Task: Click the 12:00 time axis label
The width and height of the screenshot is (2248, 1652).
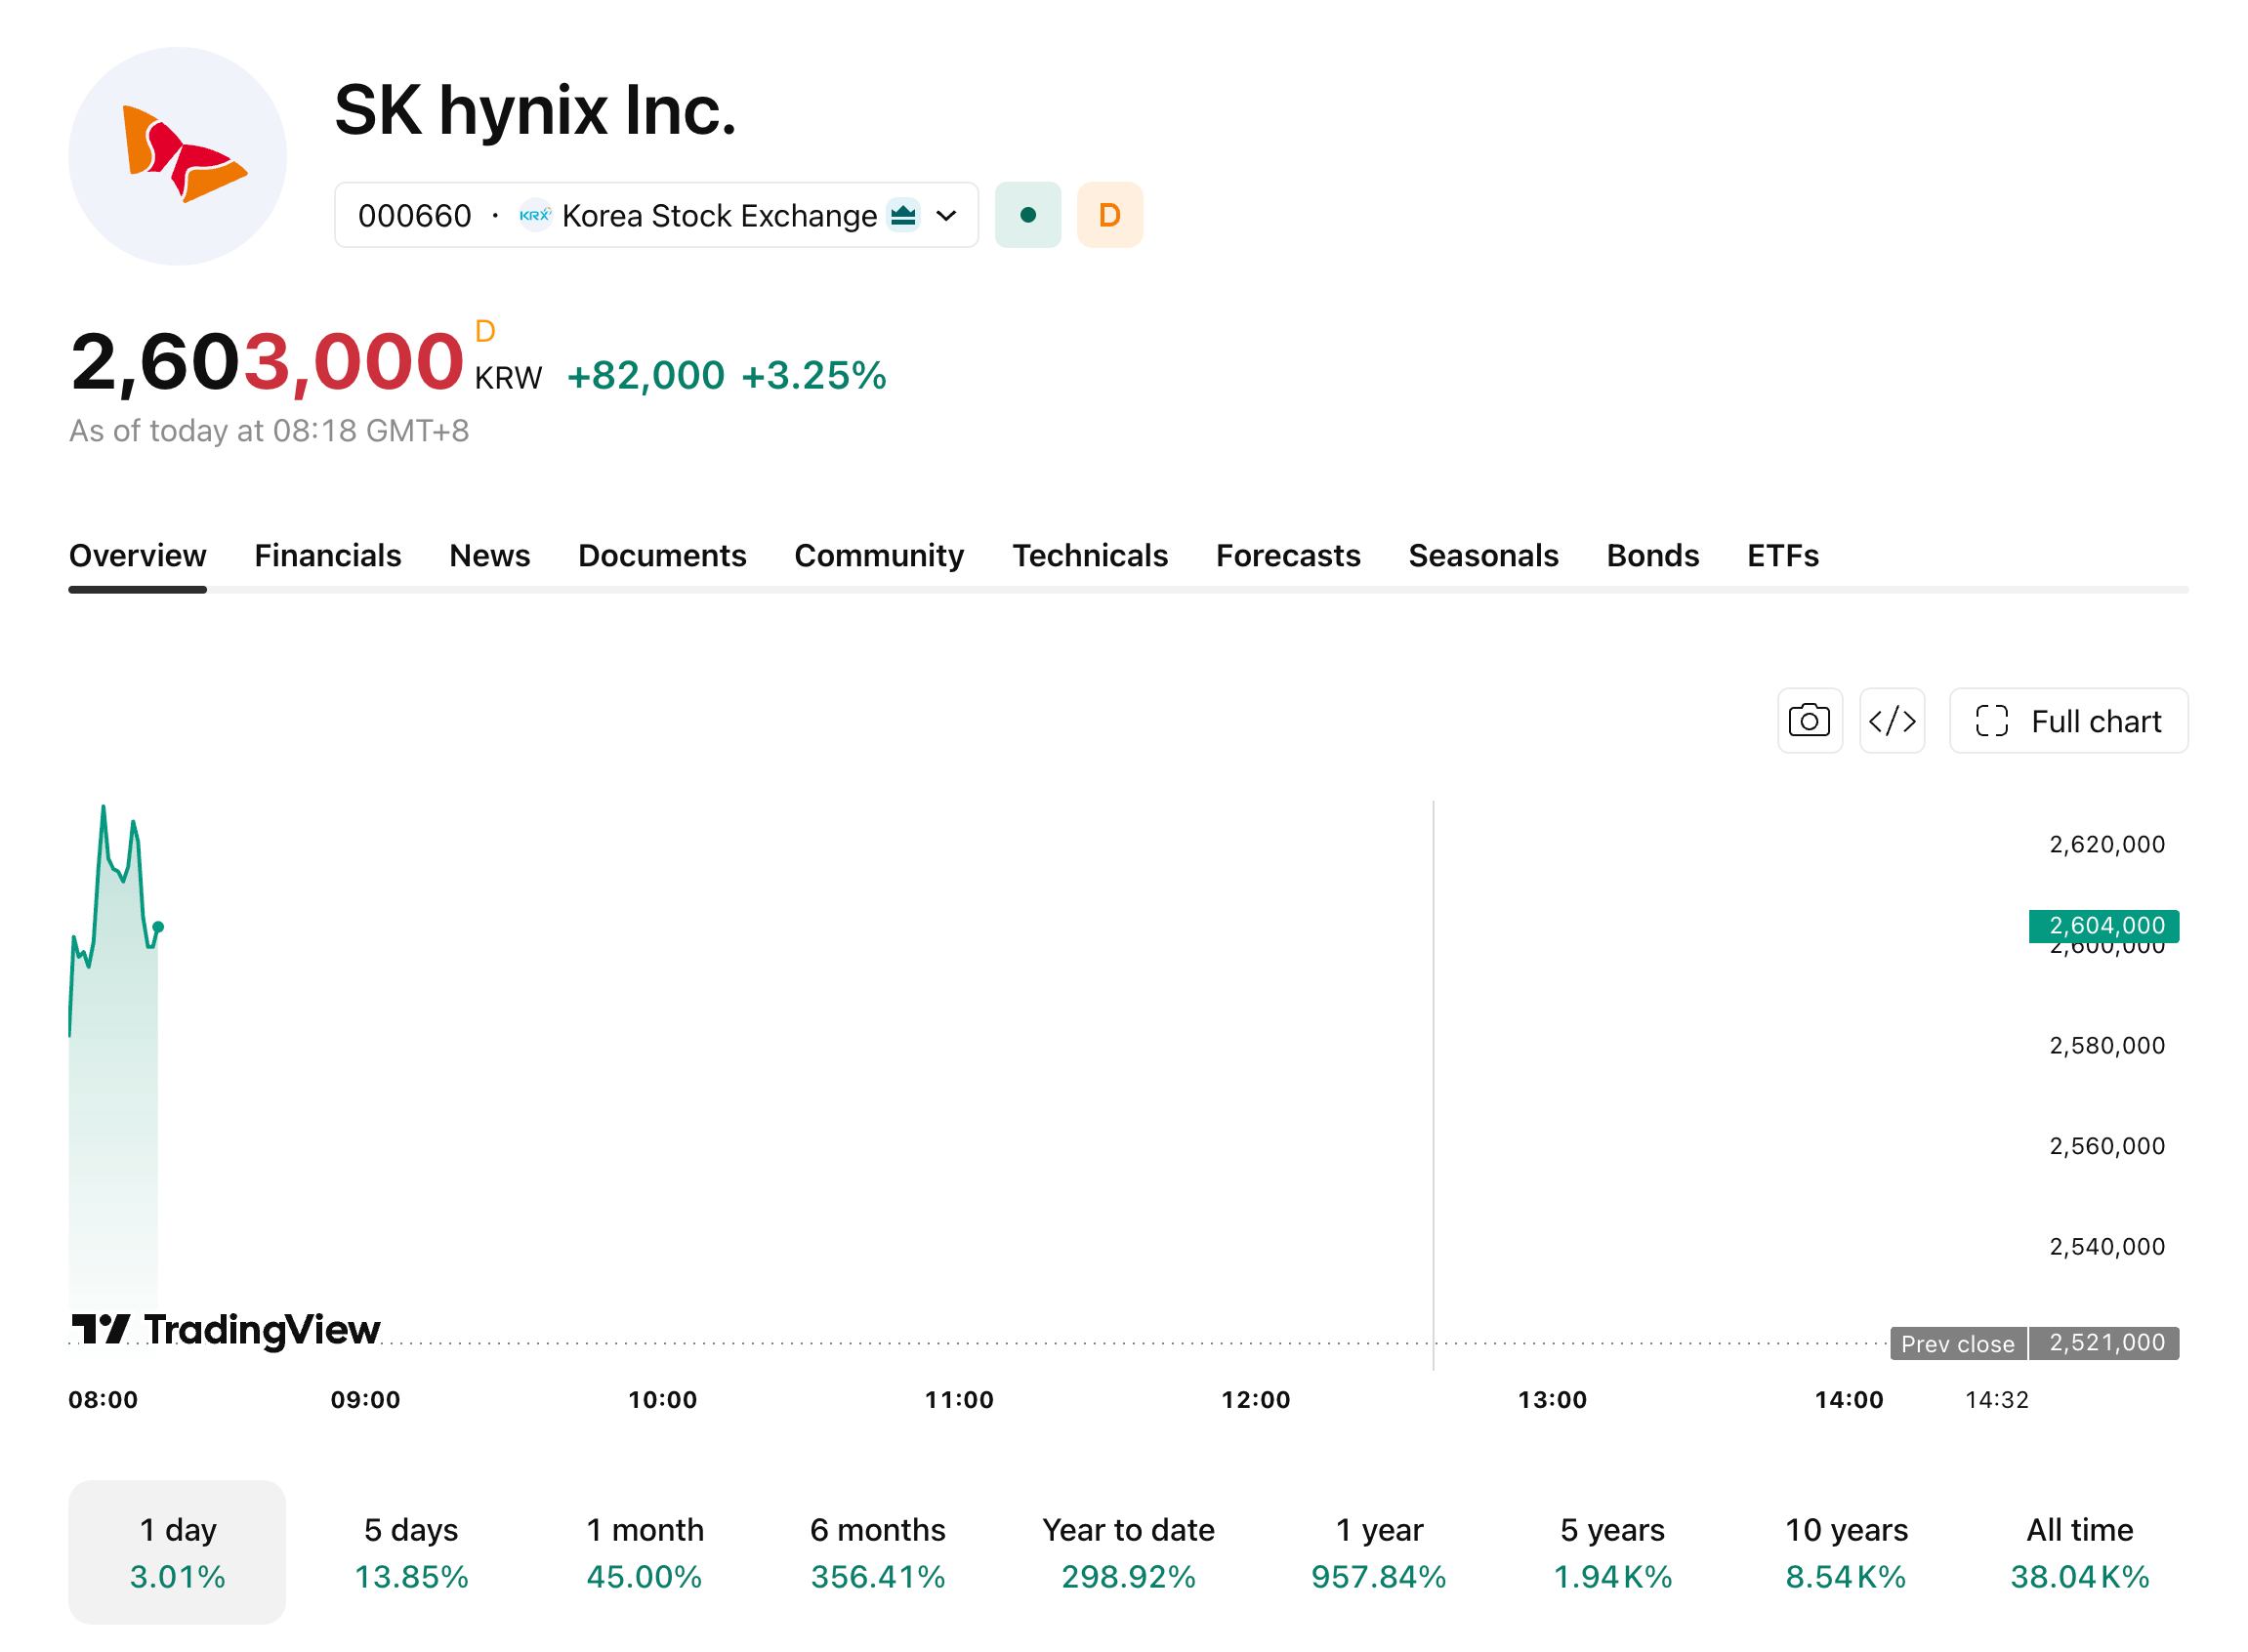Action: (x=1255, y=1400)
